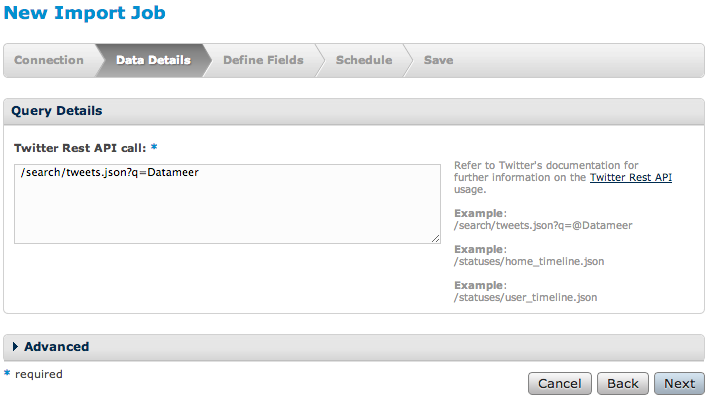Switch to the Schedule step

point(364,60)
